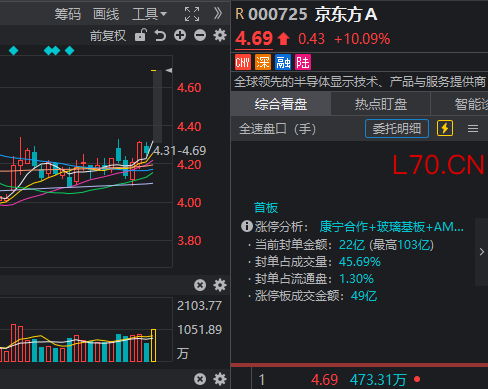This screenshot has width=488, height=389.
Task: Click the lone leftmost cyan diamond marker
Action: (14, 51)
